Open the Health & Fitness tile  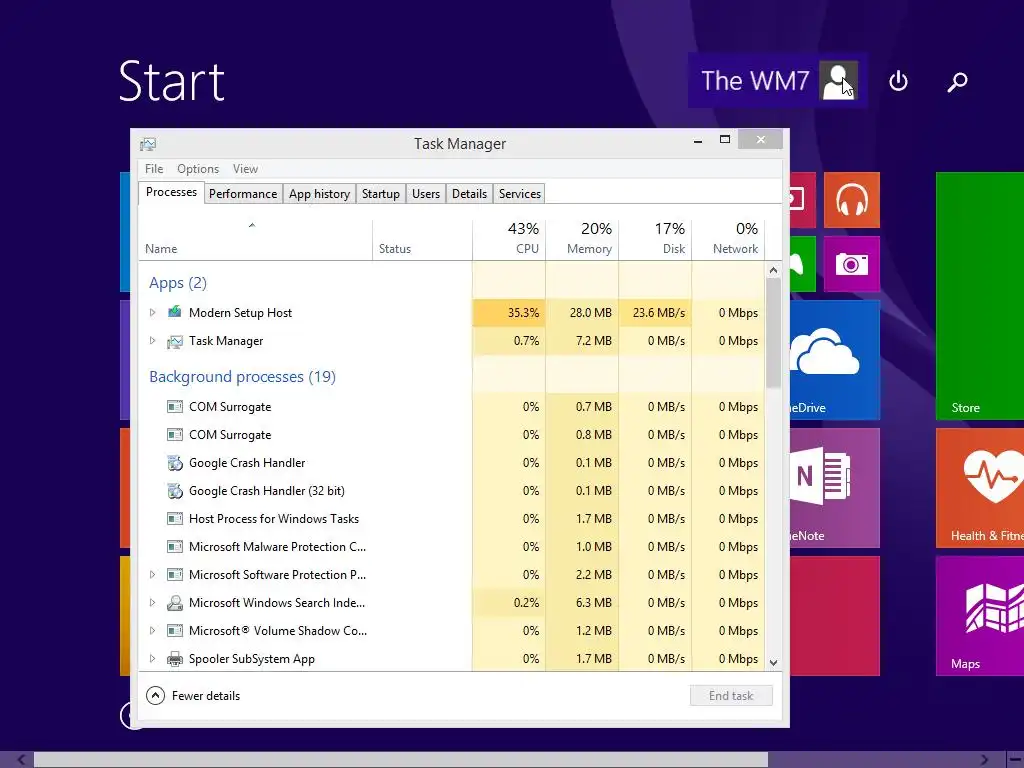[x=980, y=488]
